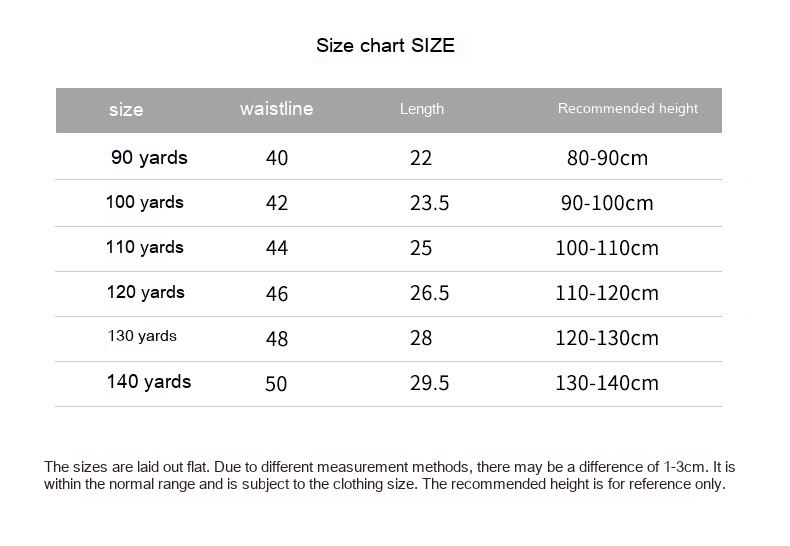
Task: Select the "waistline" column header
Action: [276, 109]
